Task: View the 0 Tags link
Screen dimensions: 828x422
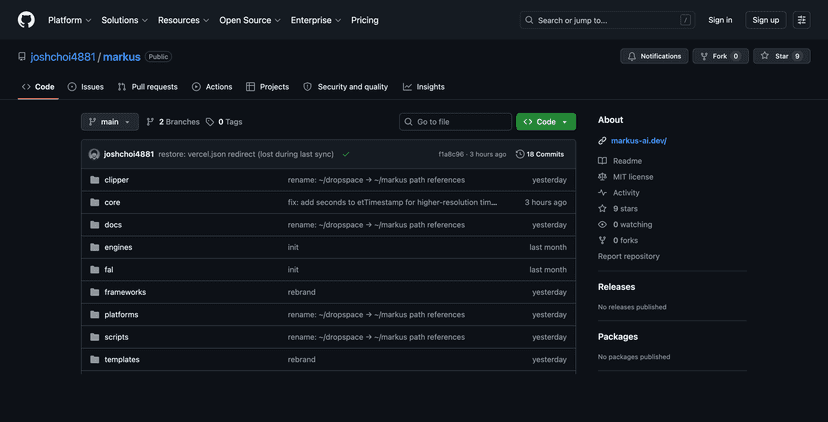Action: tap(224, 121)
